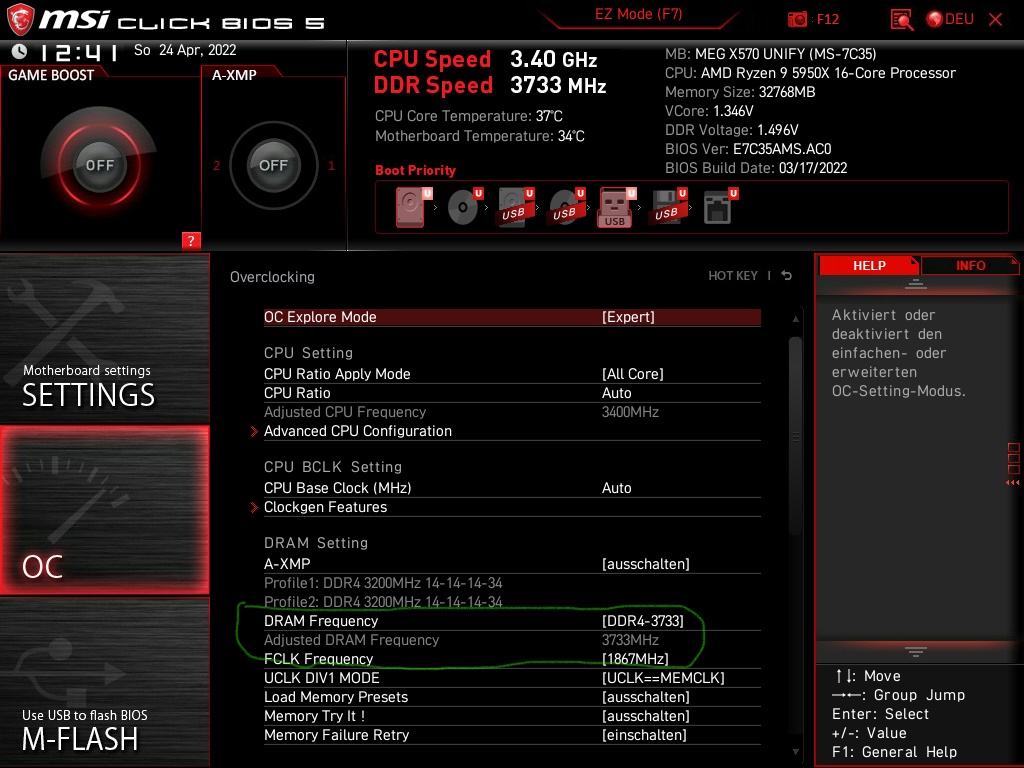Click help panel bottom handle
The image size is (1024, 768).
pyautogui.click(x=916, y=651)
